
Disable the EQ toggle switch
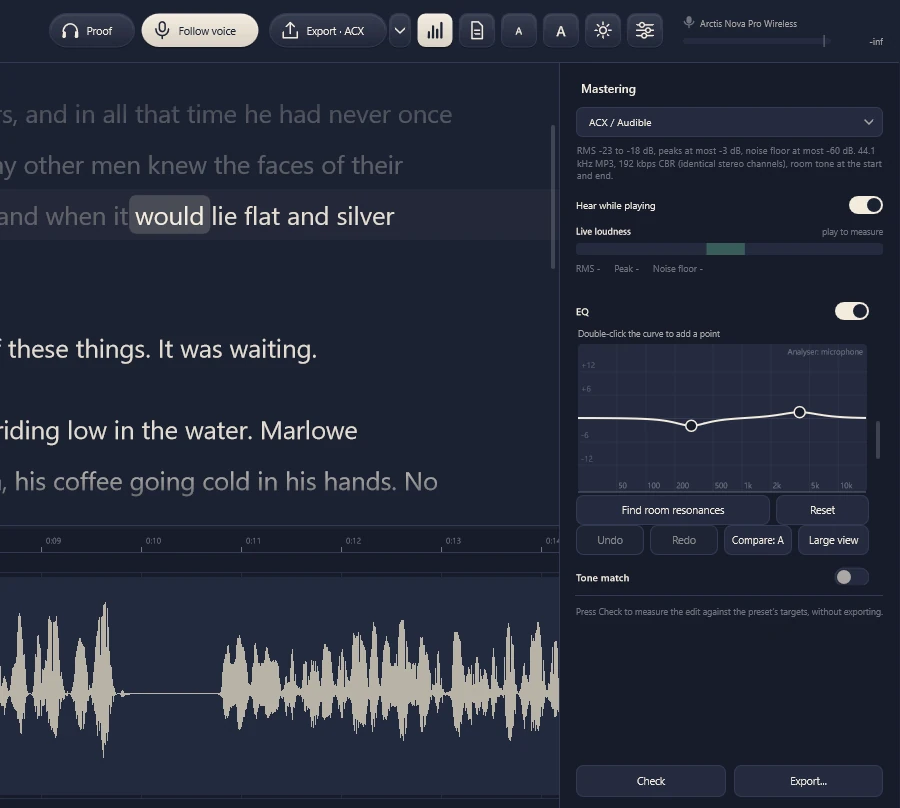pos(852,311)
